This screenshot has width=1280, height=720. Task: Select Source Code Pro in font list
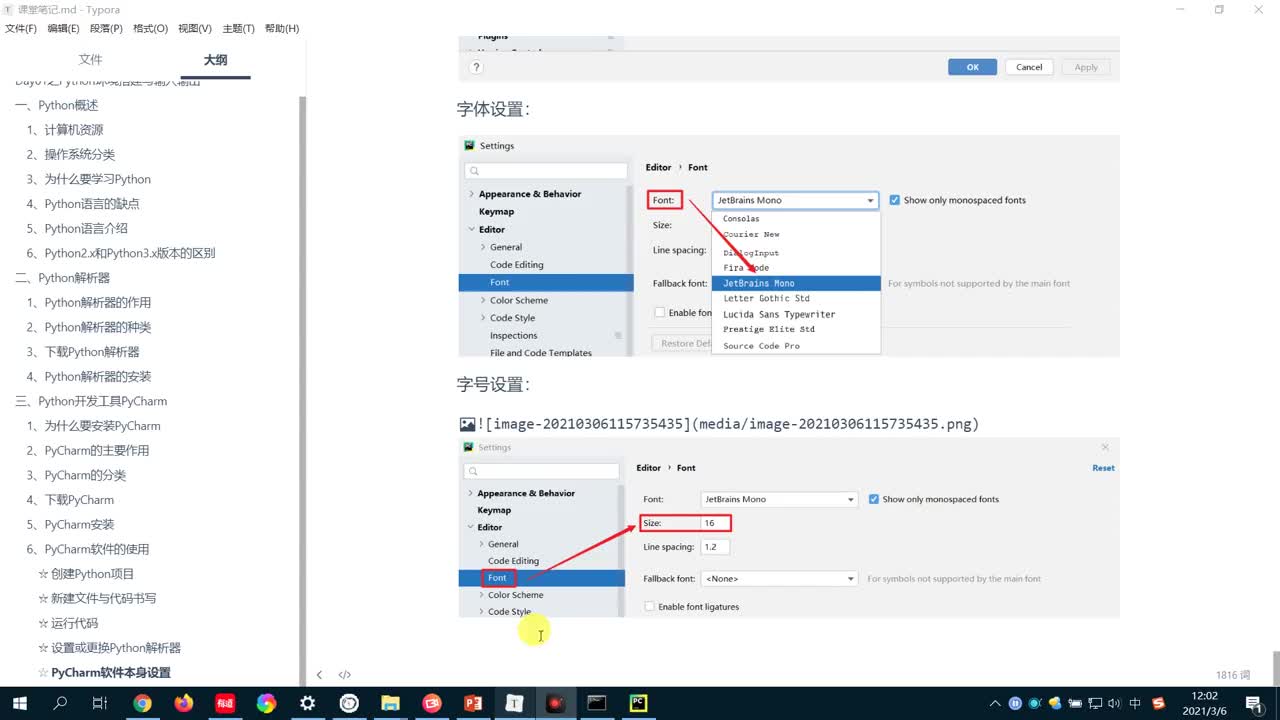click(796, 346)
